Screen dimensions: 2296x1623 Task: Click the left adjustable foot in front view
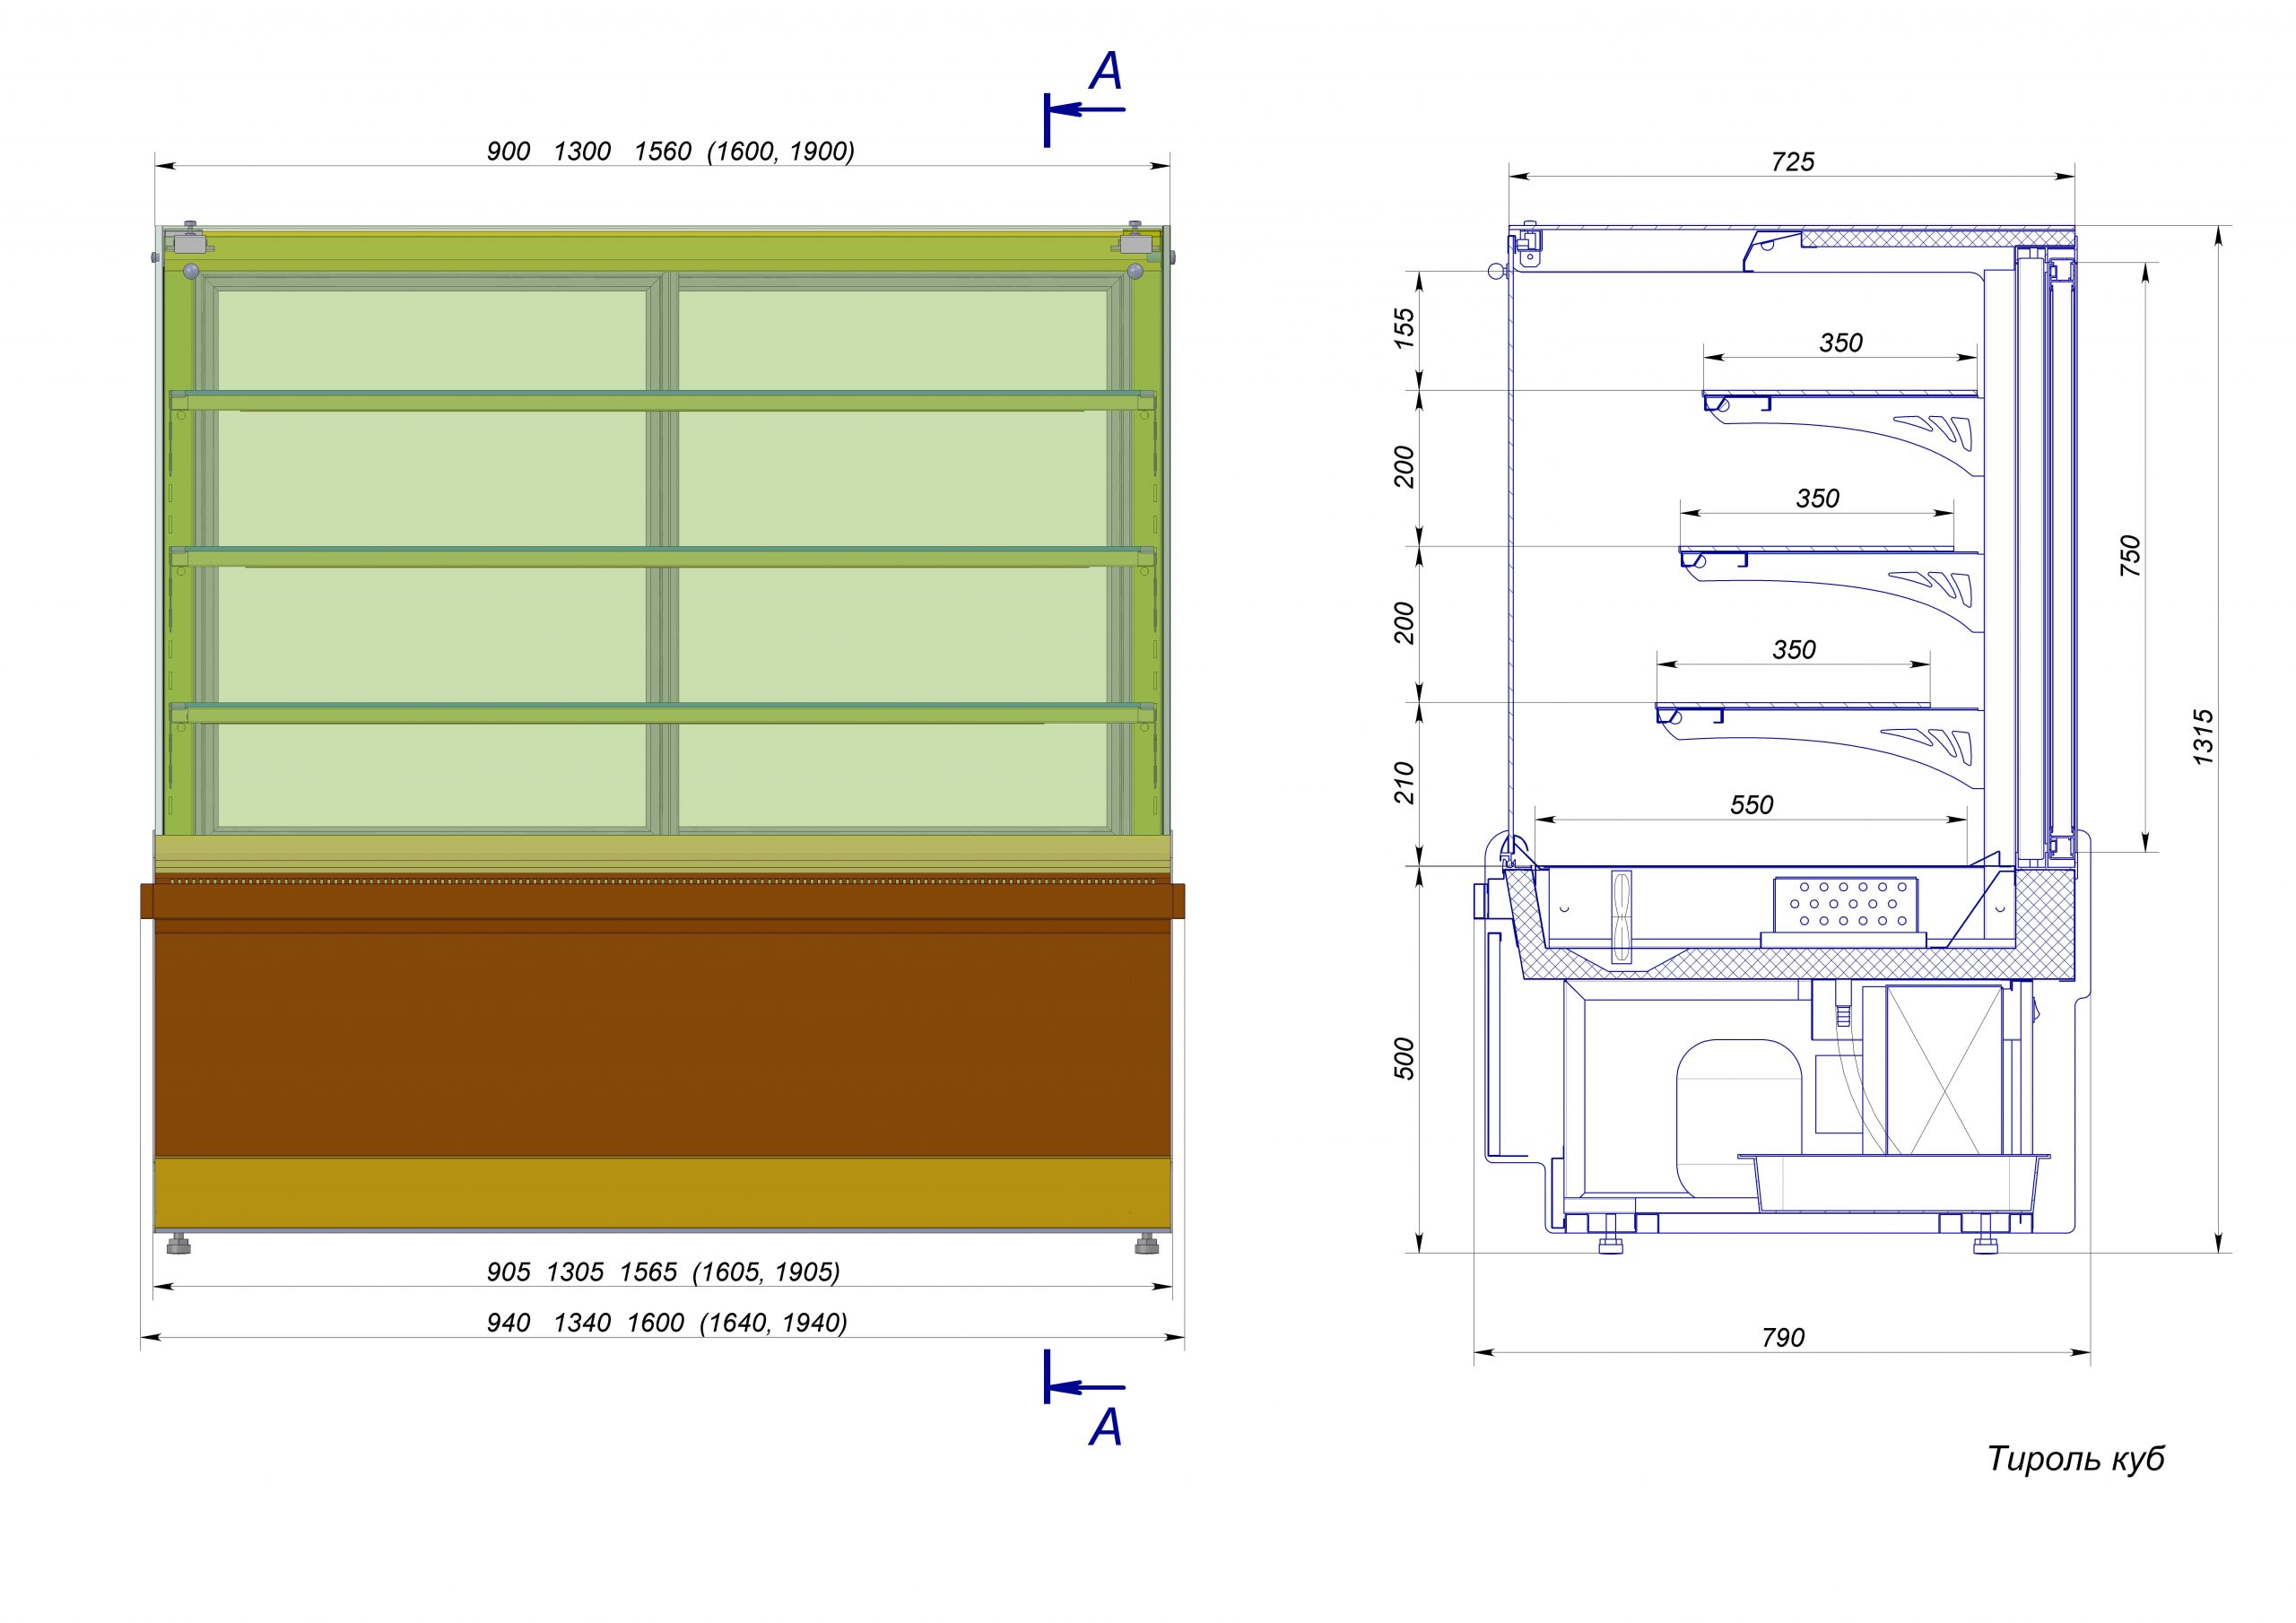tap(181, 1244)
